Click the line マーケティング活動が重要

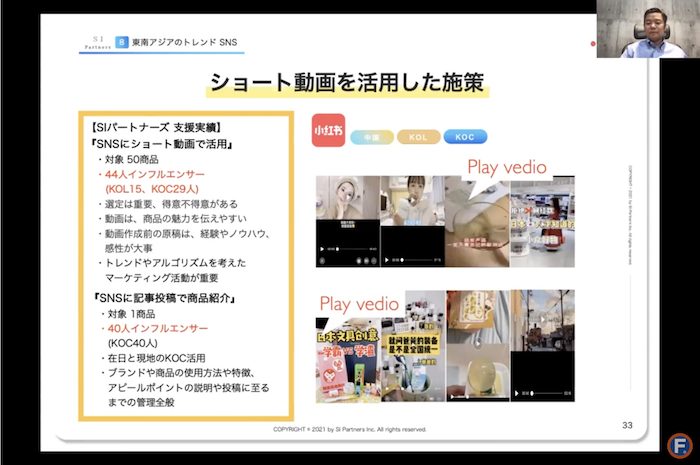pyautogui.click(x=162, y=278)
